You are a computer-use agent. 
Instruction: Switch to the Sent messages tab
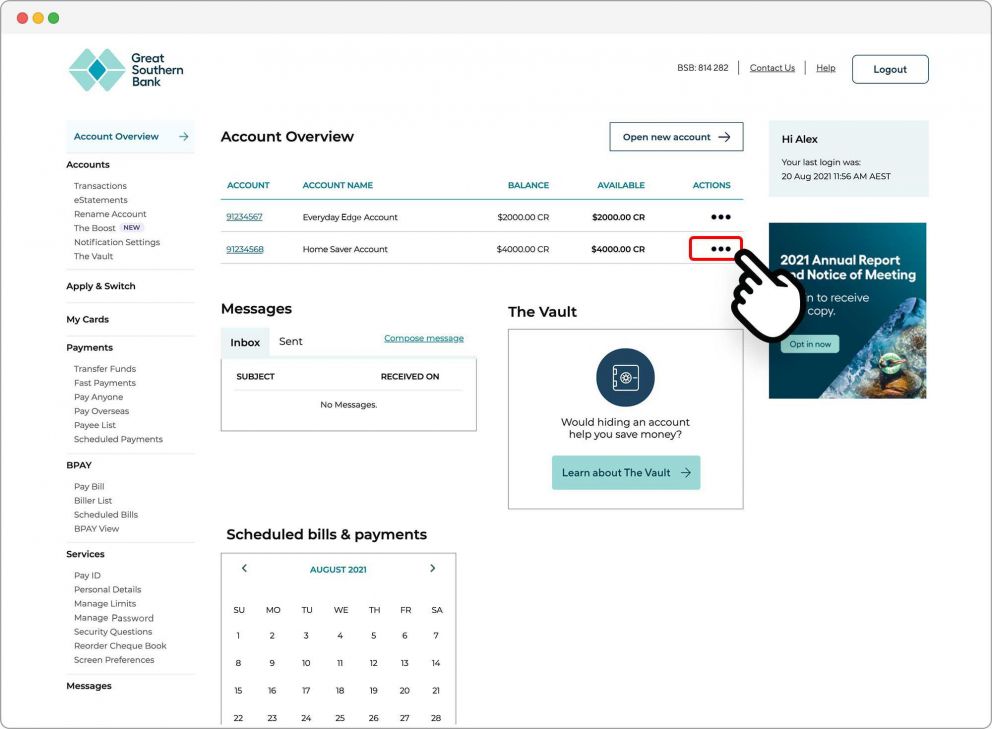click(x=290, y=342)
